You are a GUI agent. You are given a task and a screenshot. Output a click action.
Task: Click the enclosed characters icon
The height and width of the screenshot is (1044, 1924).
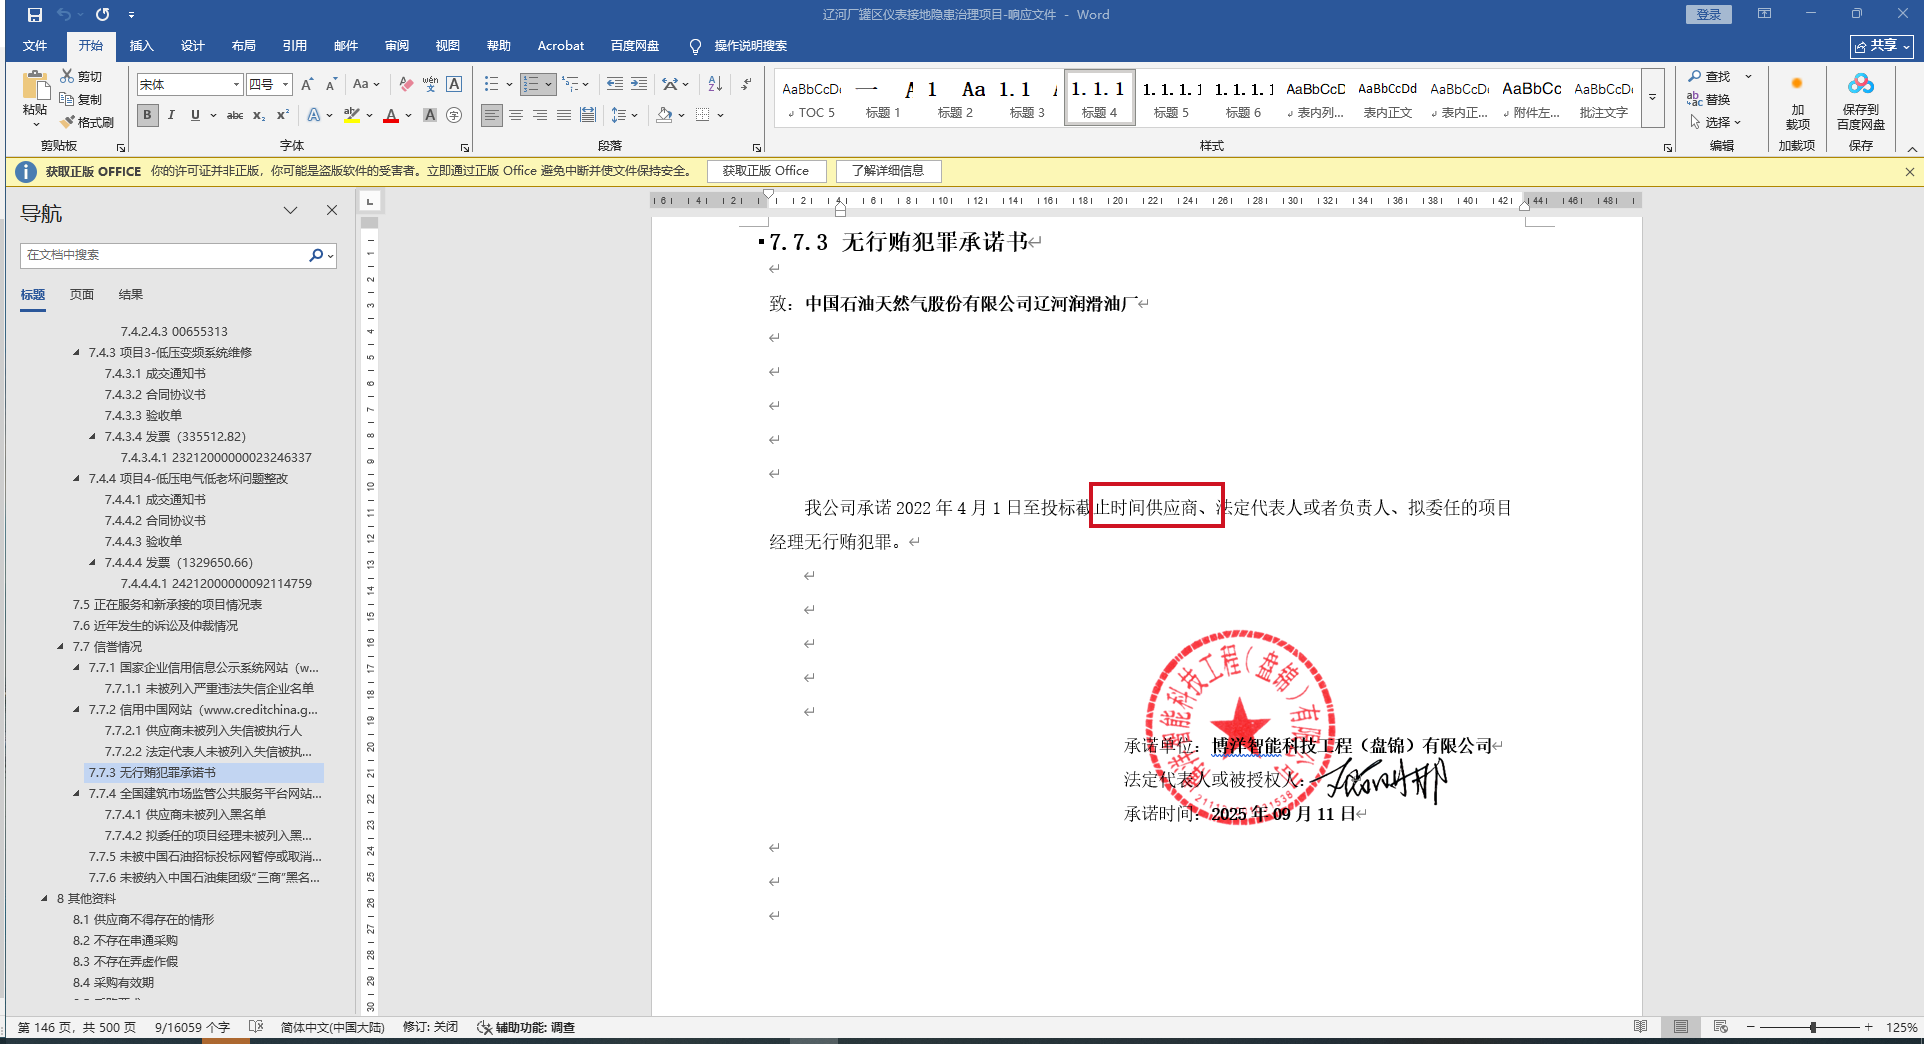point(454,115)
